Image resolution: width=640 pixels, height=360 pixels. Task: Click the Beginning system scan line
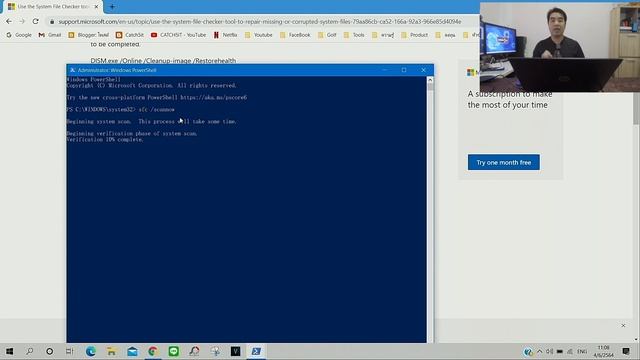pos(151,121)
